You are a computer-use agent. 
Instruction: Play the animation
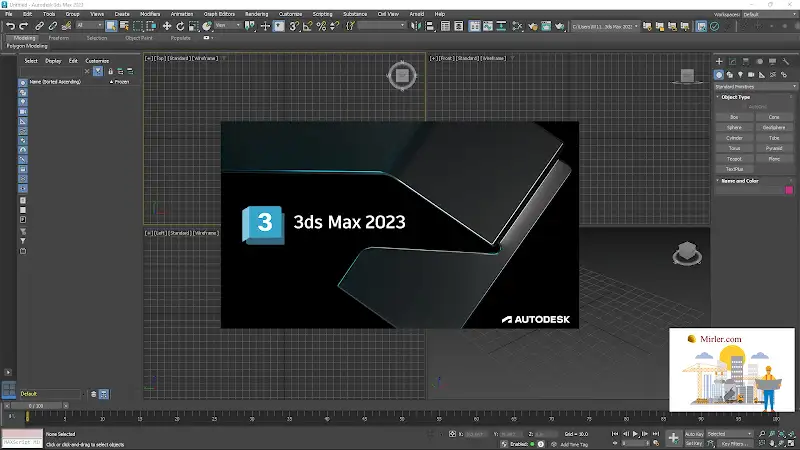pyautogui.click(x=635, y=434)
